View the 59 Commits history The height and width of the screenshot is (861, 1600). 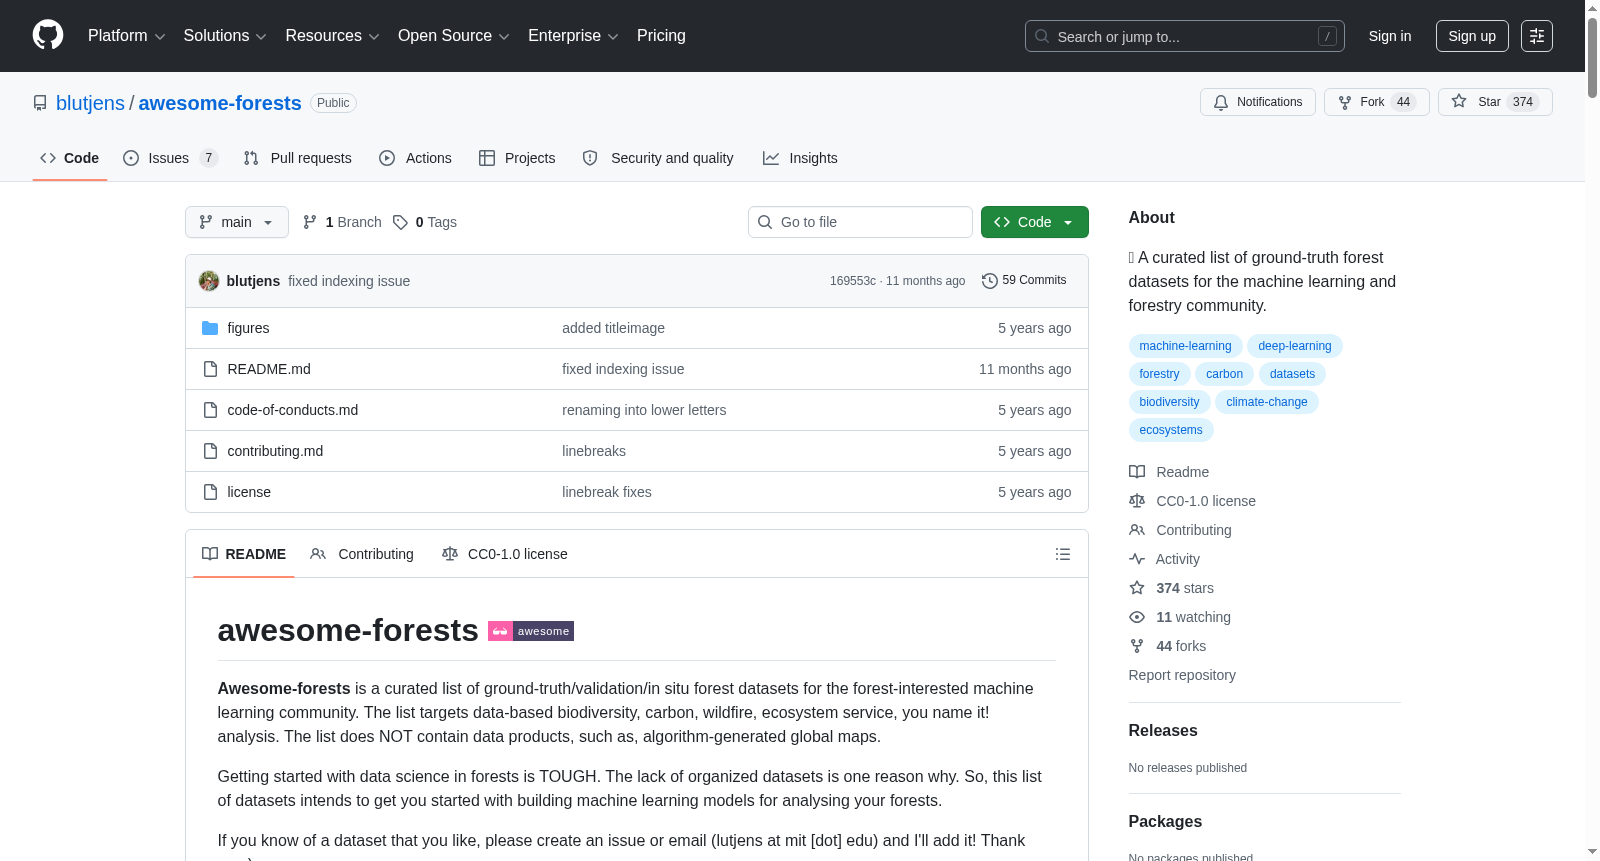pos(1024,281)
